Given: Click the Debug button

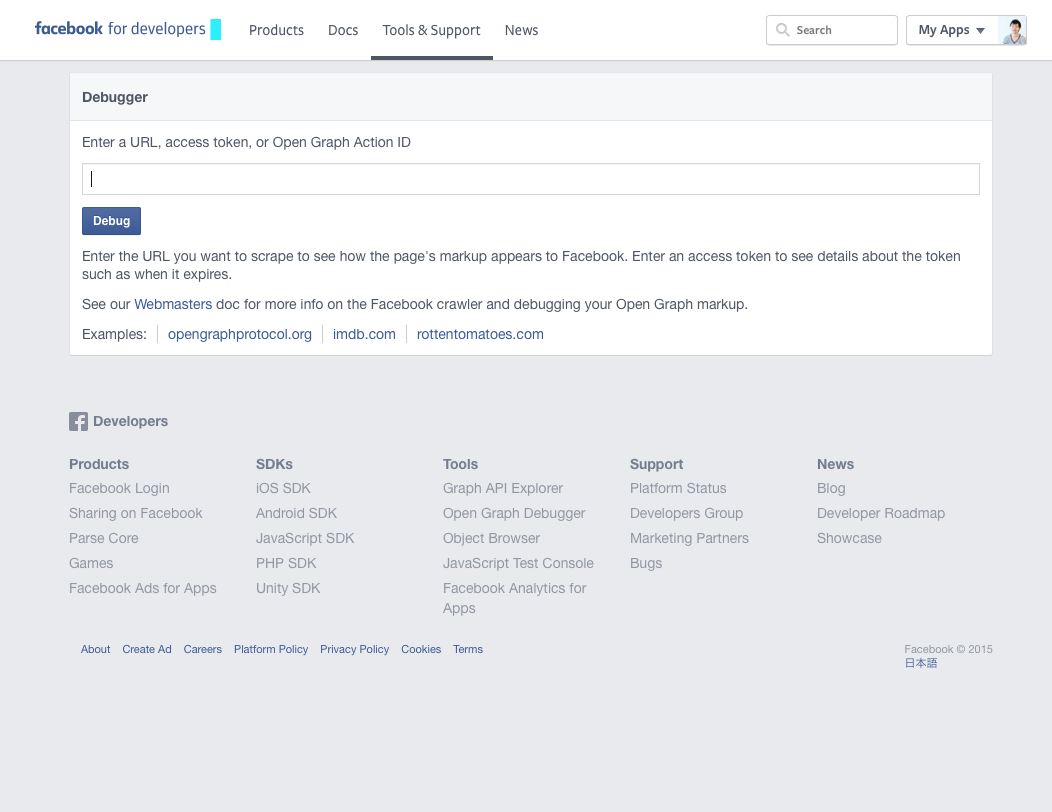Looking at the screenshot, I should (111, 221).
